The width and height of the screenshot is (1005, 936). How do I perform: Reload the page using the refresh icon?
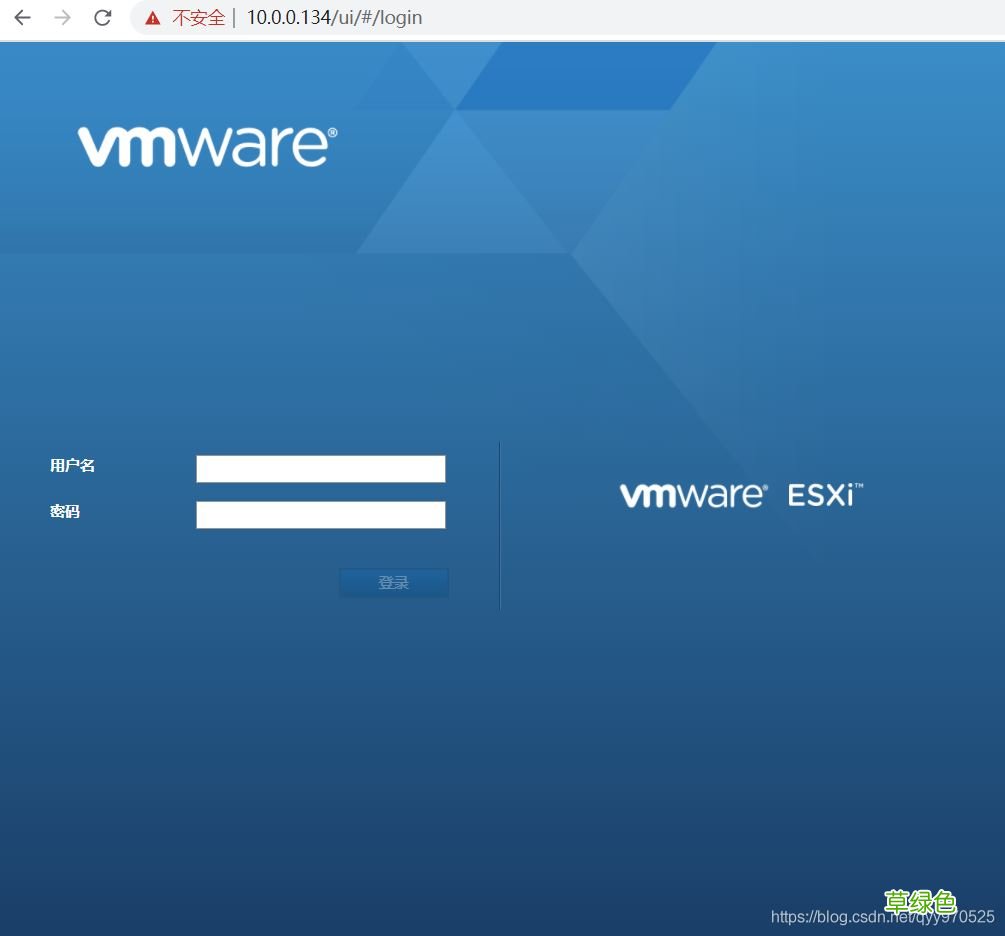click(x=102, y=17)
